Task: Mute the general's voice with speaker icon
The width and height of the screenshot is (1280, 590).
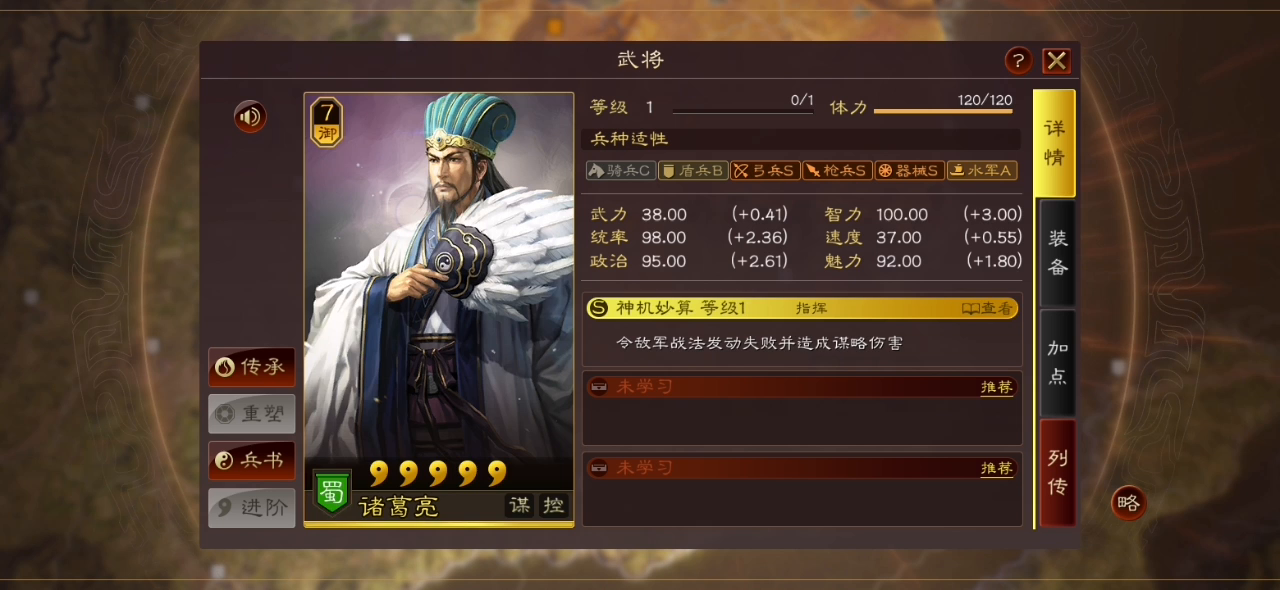Action: click(250, 117)
